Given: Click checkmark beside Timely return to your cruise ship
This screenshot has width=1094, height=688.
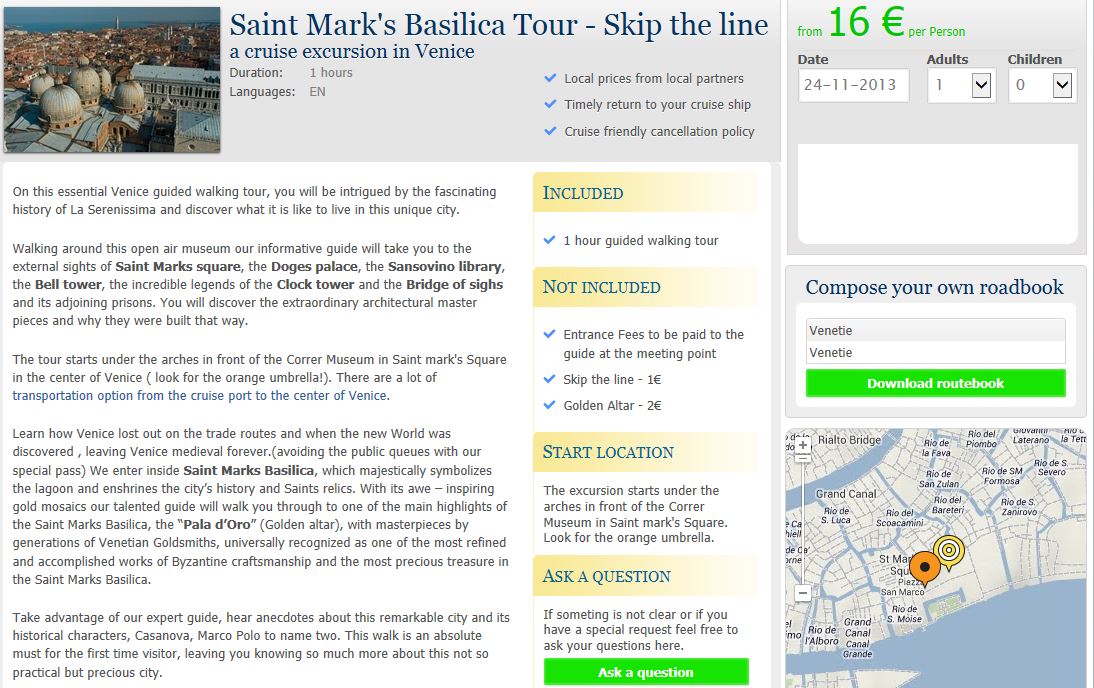Looking at the screenshot, I should point(550,104).
